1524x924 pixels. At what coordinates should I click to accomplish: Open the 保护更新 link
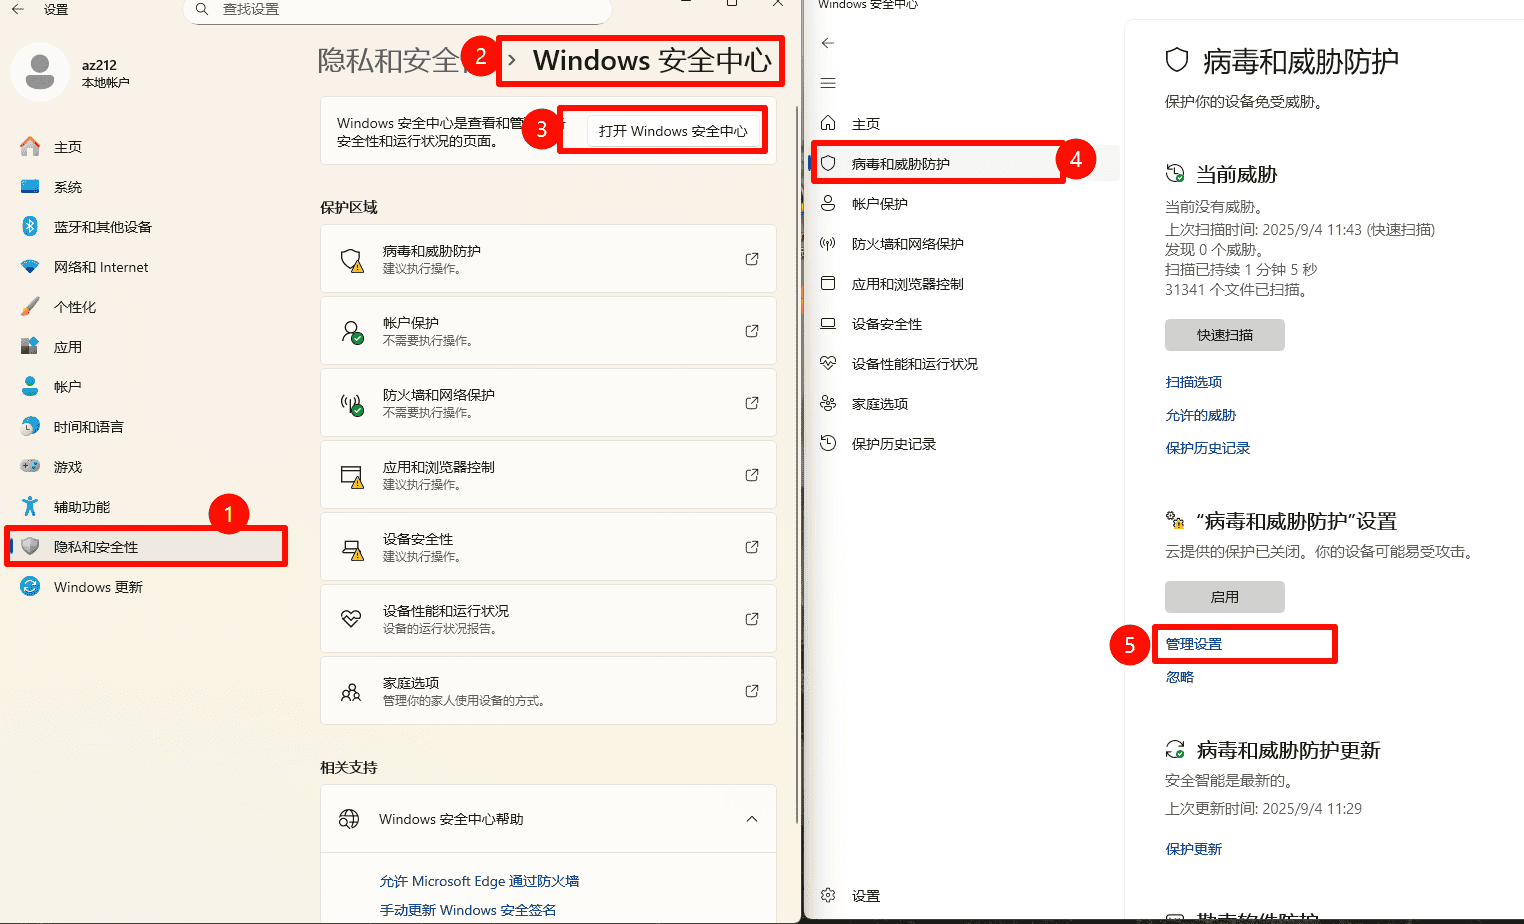1194,849
